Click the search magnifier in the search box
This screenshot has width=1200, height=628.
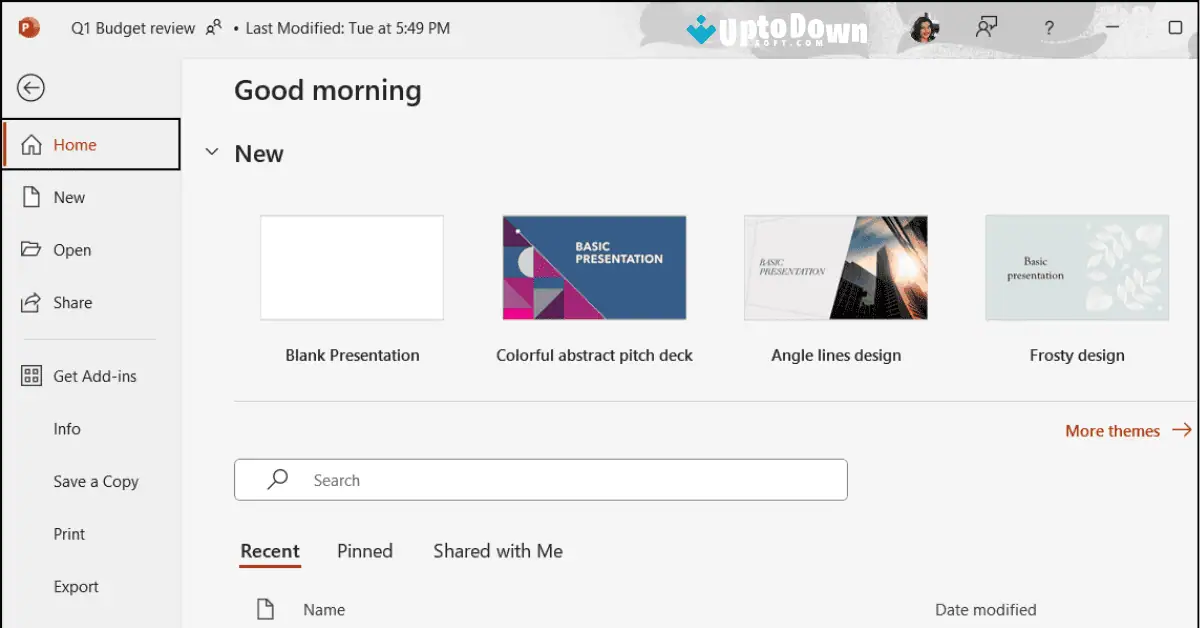pos(276,479)
